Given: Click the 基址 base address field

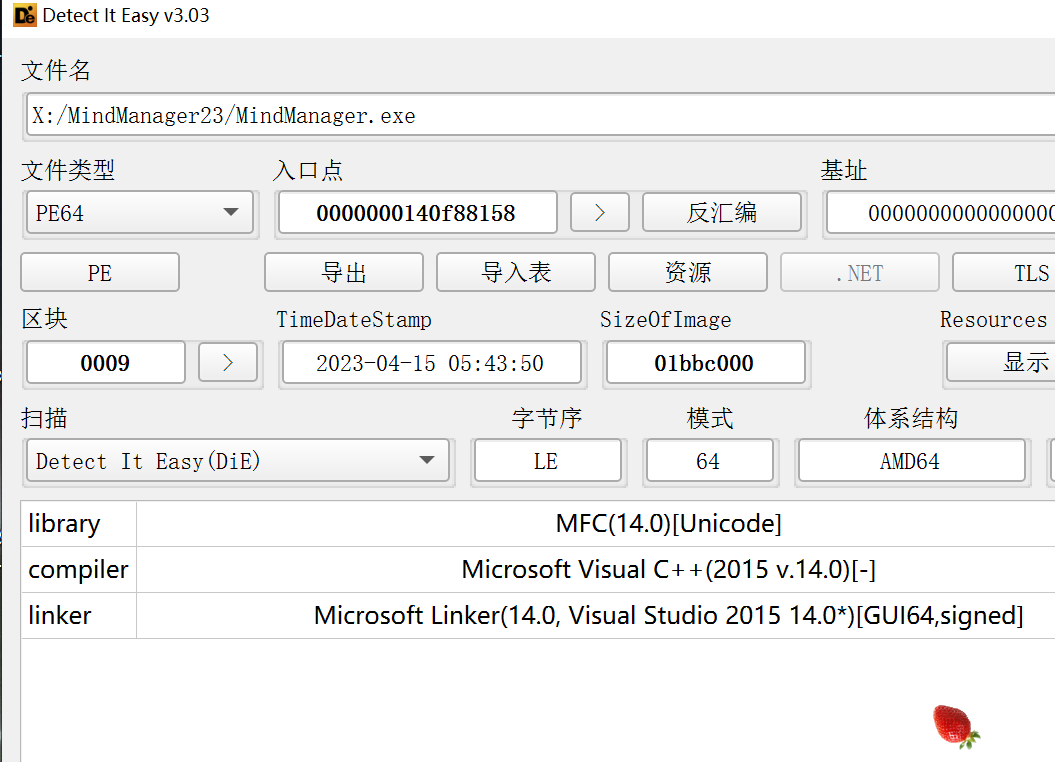Looking at the screenshot, I should pos(941,213).
